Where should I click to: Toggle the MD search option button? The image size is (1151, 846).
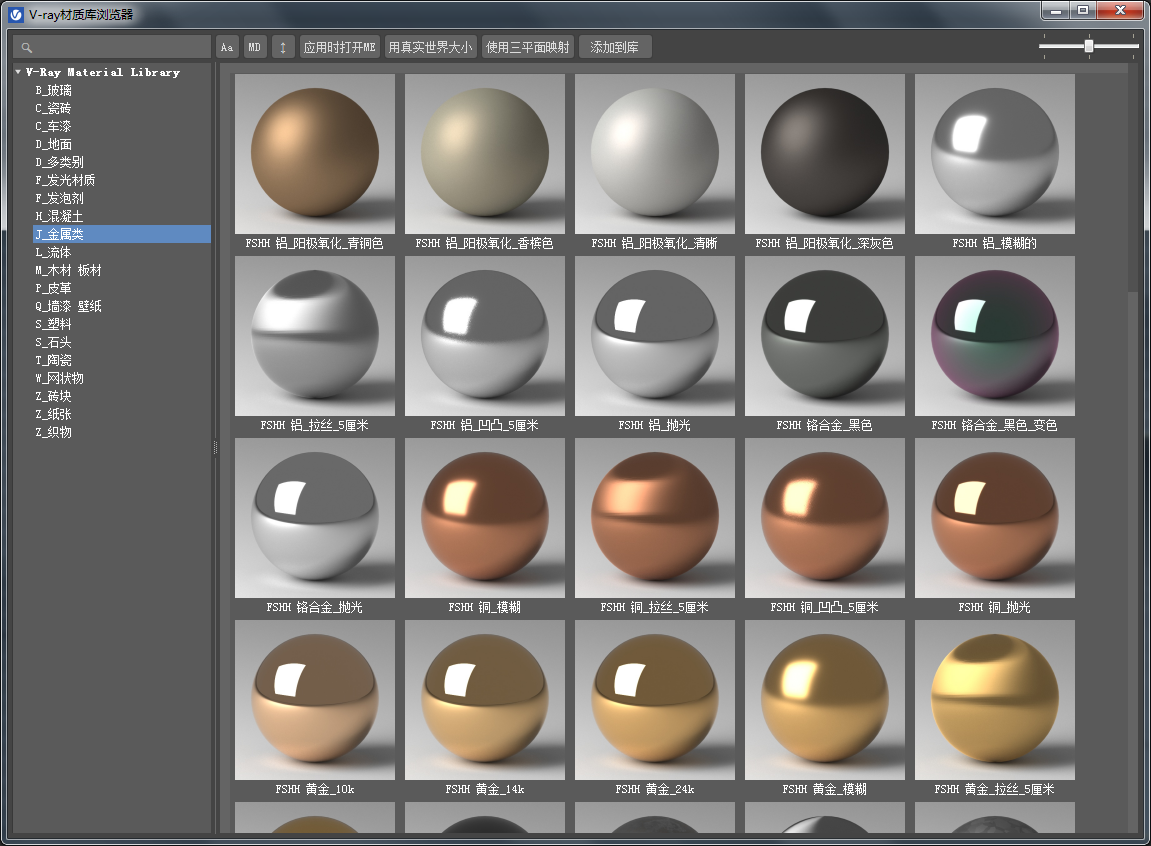[x=255, y=47]
